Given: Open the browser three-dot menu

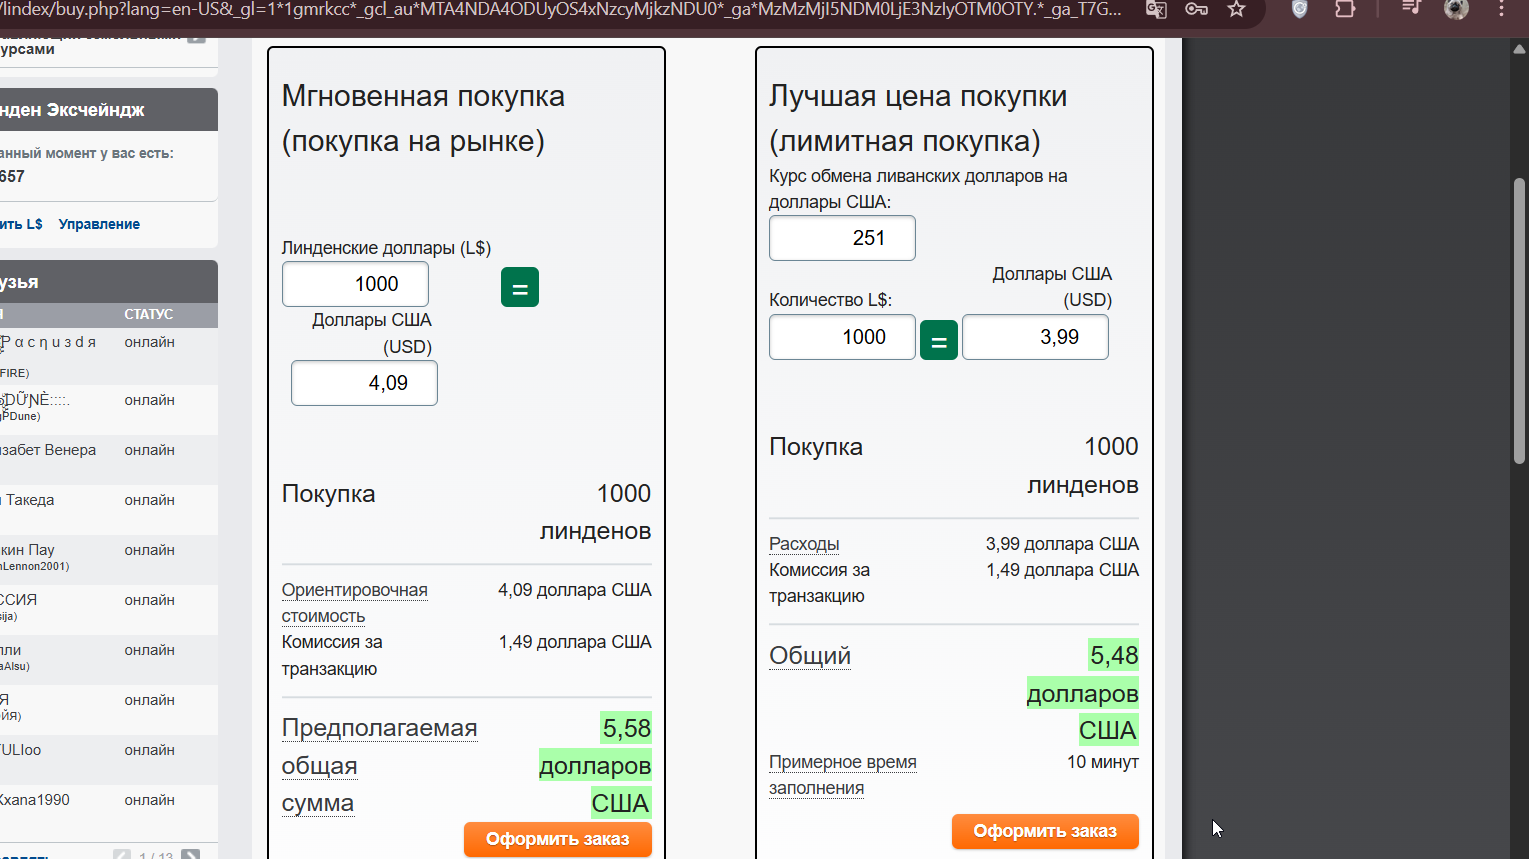Looking at the screenshot, I should pyautogui.click(x=1502, y=9).
